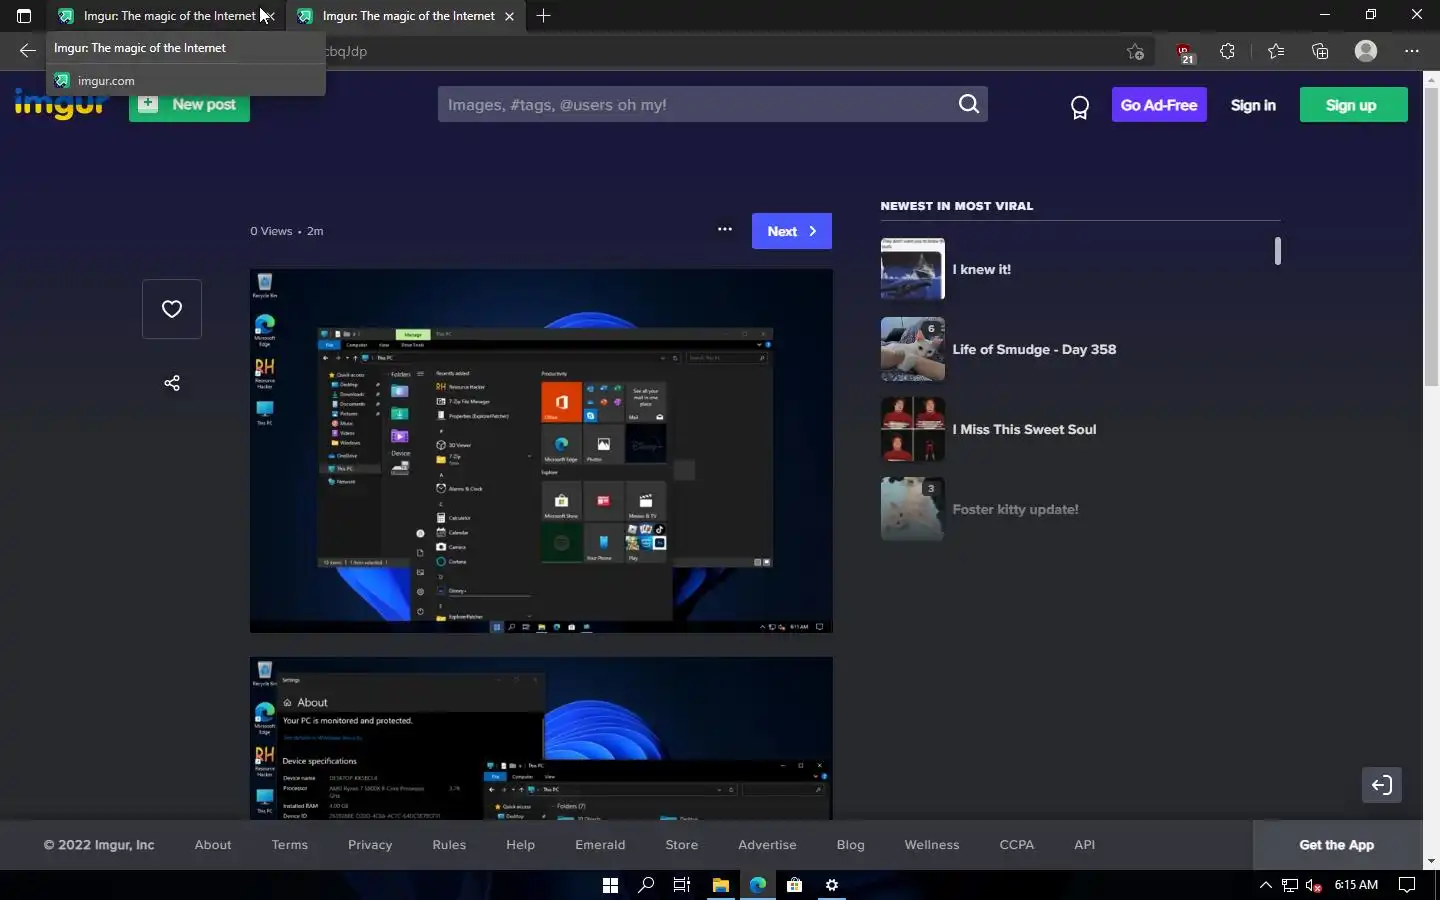The image size is (1440, 900).
Task: Open the Emerald footer link
Action: [x=600, y=845]
